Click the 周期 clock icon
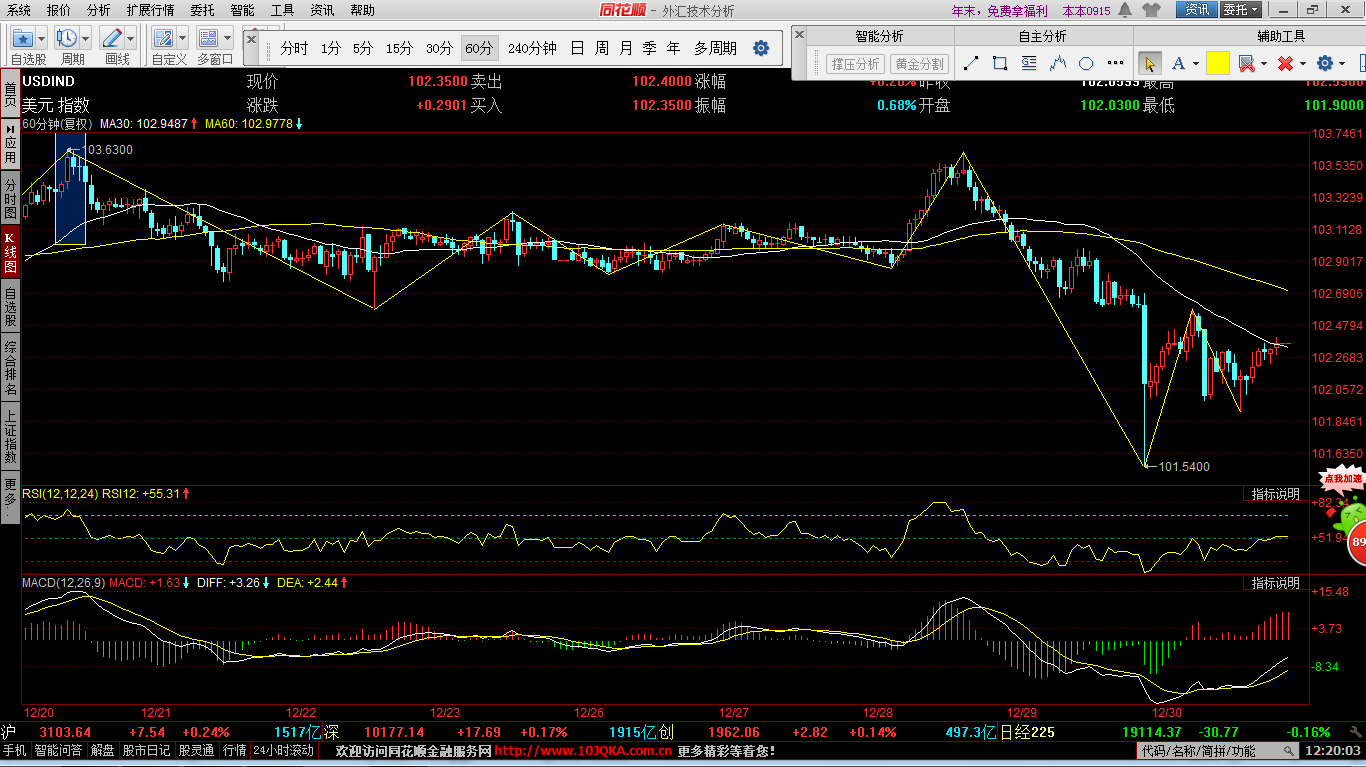 [x=66, y=39]
